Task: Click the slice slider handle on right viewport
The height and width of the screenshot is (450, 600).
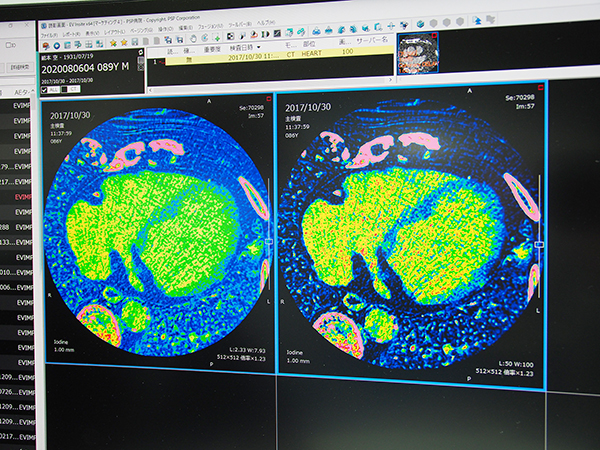Action: (541, 243)
